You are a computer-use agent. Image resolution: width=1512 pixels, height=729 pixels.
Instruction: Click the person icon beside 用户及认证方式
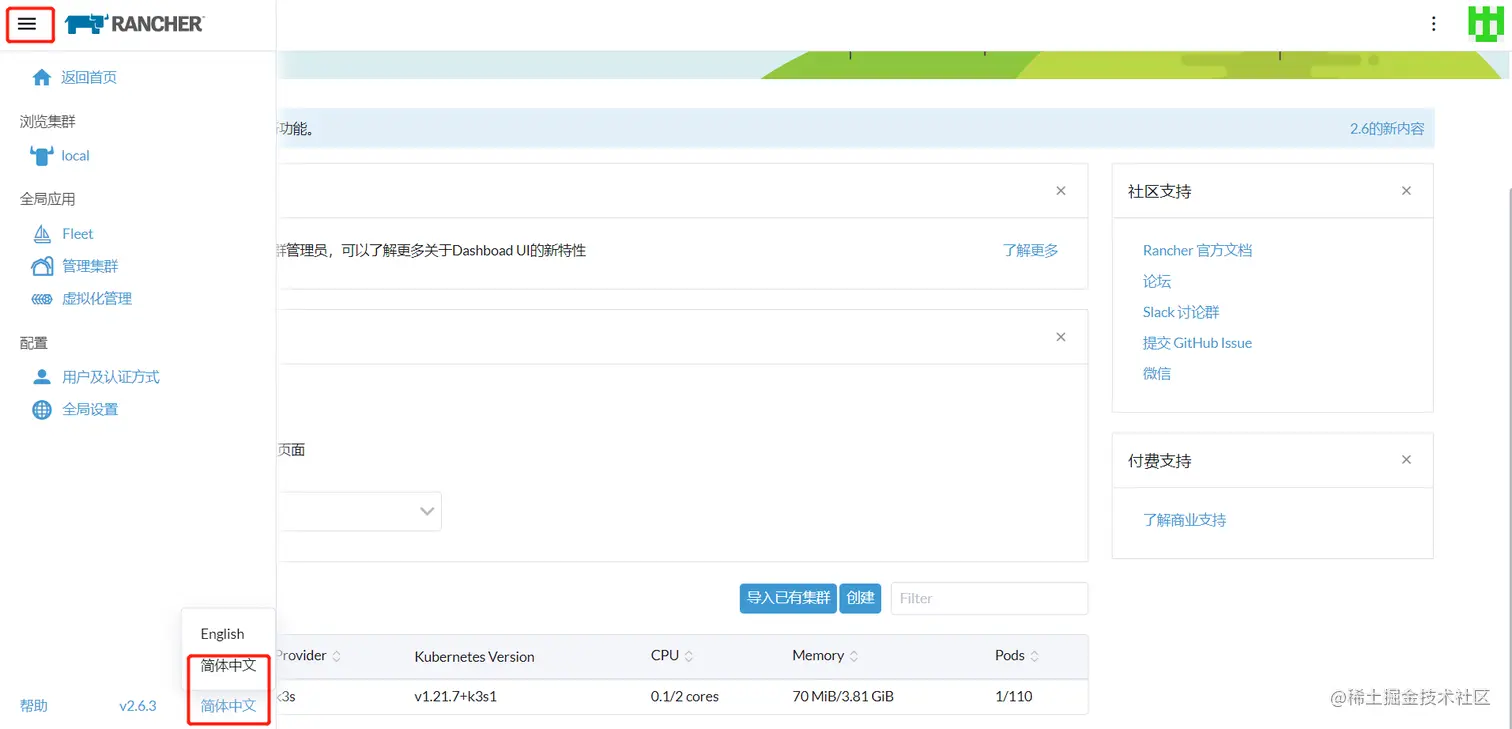click(42, 377)
